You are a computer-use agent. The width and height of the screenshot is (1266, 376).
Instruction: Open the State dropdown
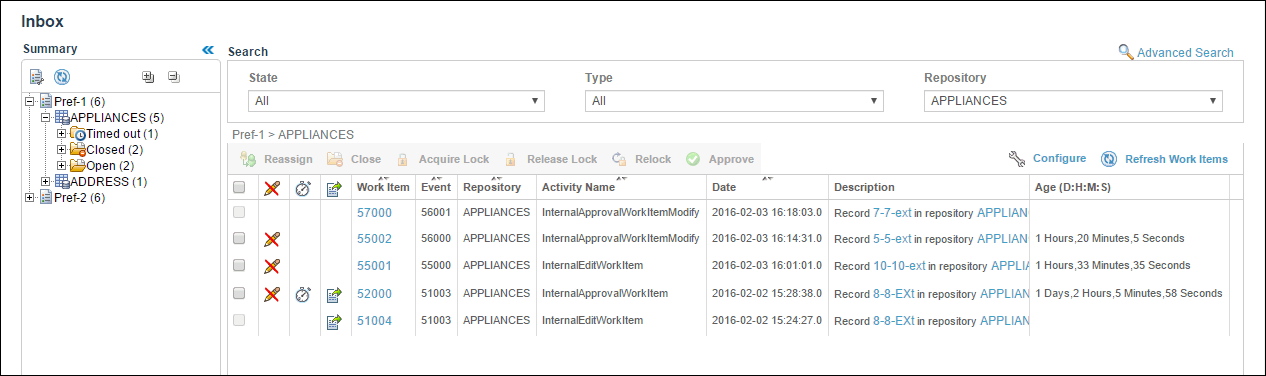tap(396, 101)
